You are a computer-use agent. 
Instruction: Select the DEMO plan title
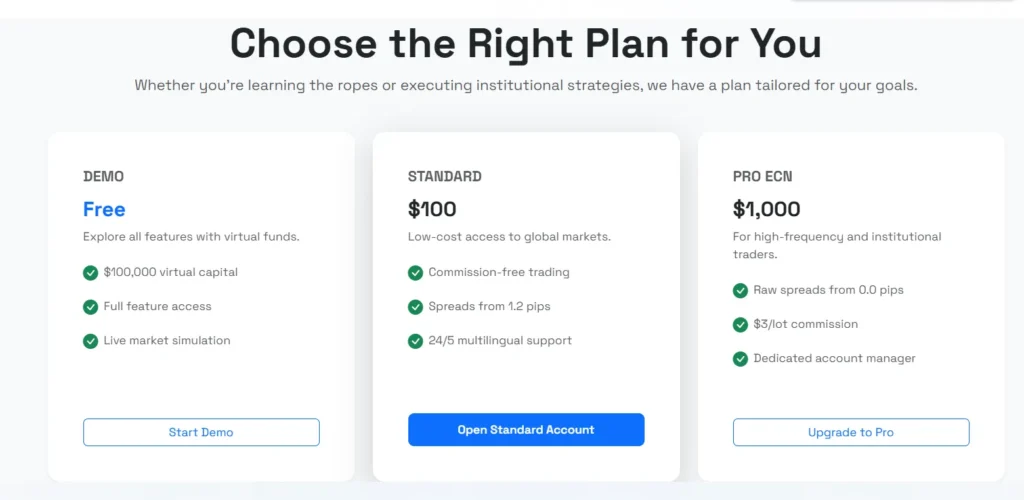coord(104,177)
